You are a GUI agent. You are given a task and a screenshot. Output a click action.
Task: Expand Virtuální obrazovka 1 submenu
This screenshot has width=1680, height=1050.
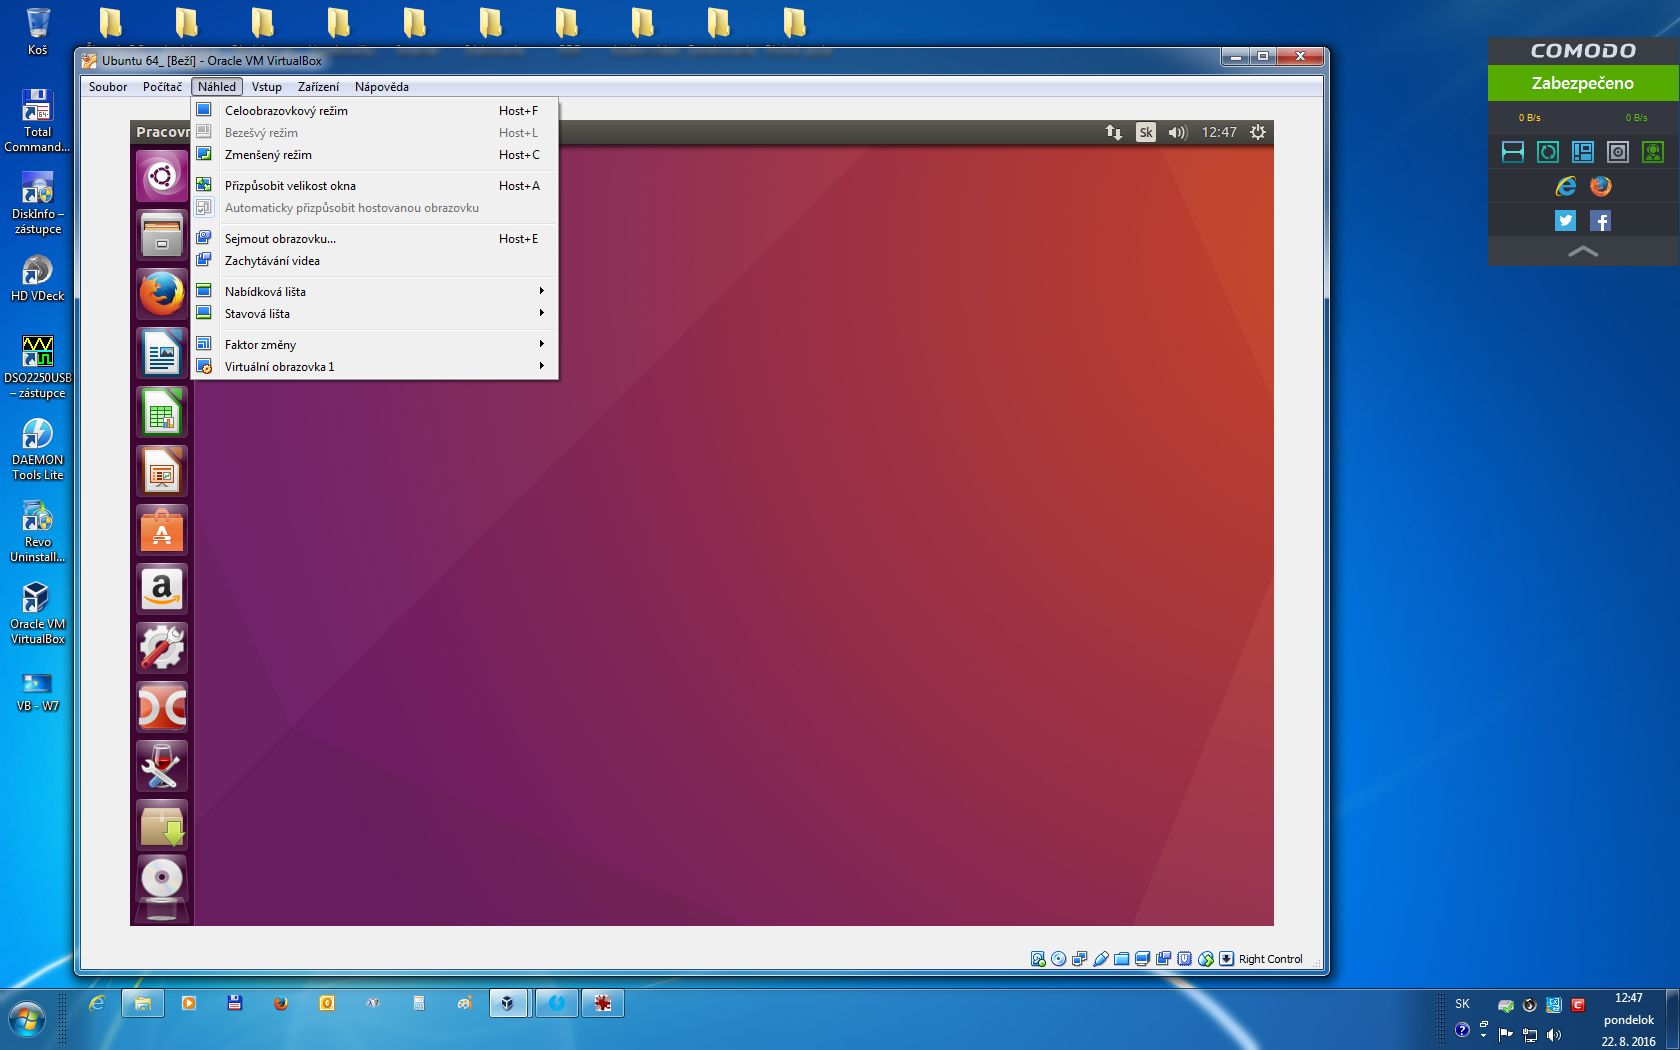tap(374, 367)
